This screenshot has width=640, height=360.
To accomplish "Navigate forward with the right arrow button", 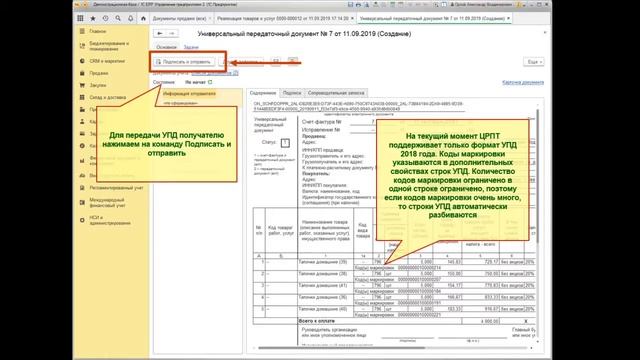I will click(x=172, y=33).
